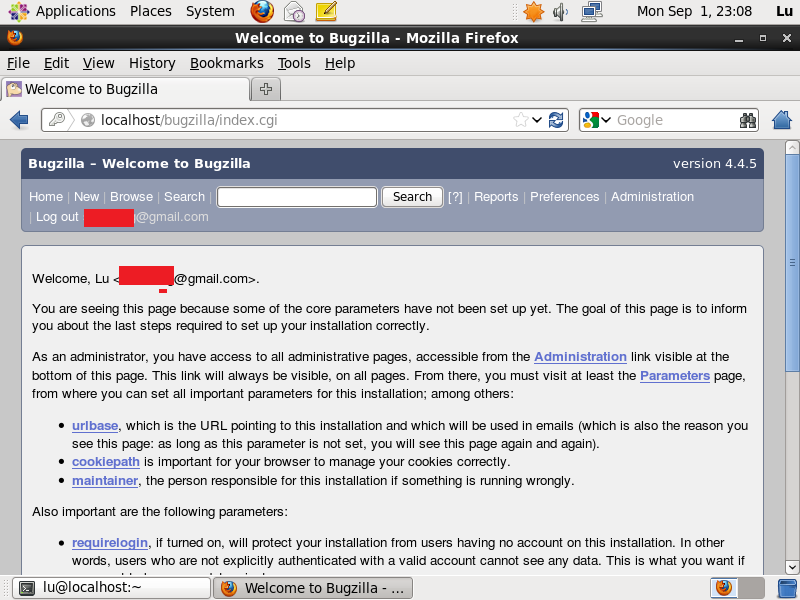Follow the Parameters link

tap(674, 376)
